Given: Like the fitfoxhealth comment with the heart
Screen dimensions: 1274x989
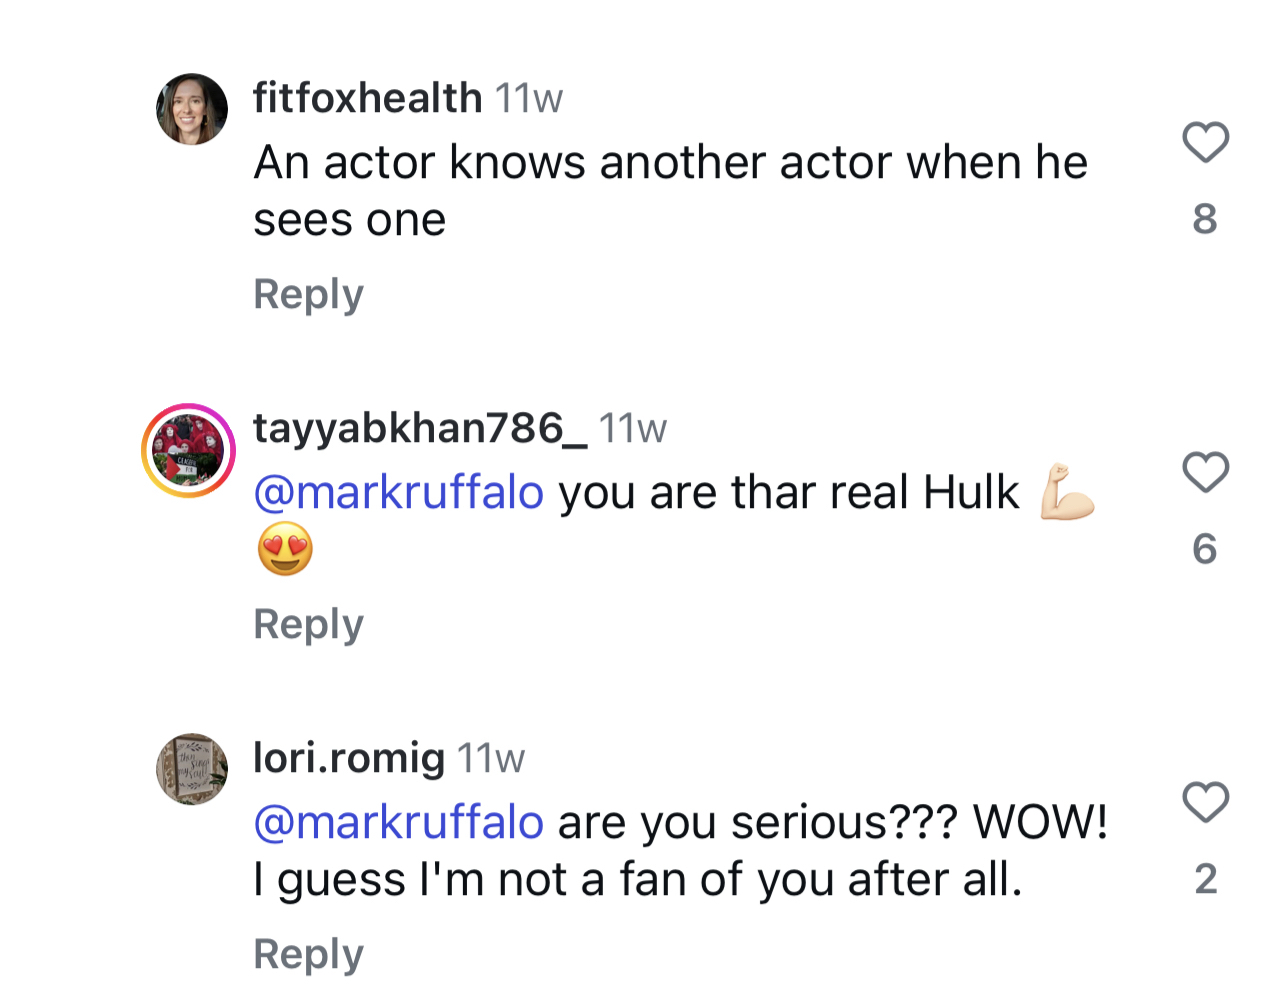Looking at the screenshot, I should [1205, 142].
